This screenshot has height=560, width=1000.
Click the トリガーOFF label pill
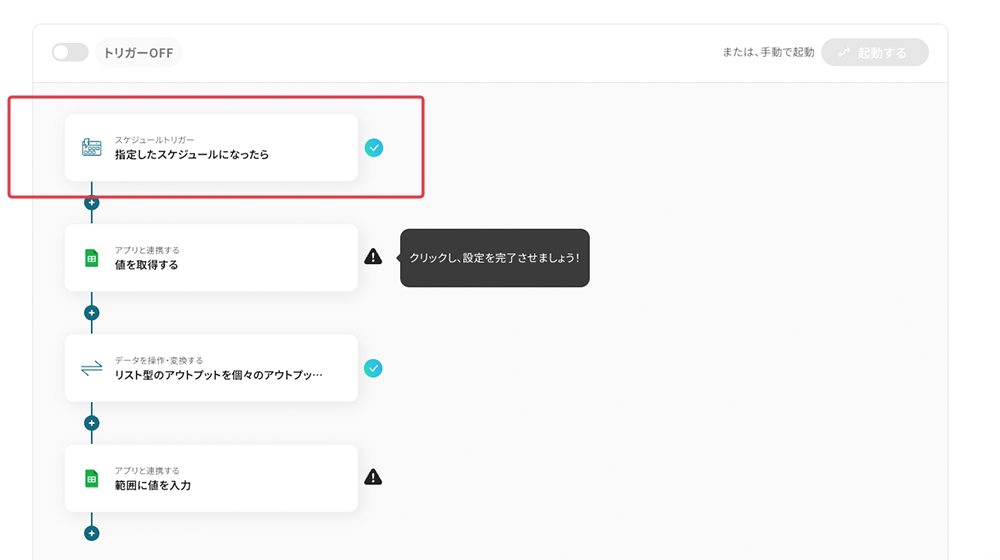tap(138, 52)
